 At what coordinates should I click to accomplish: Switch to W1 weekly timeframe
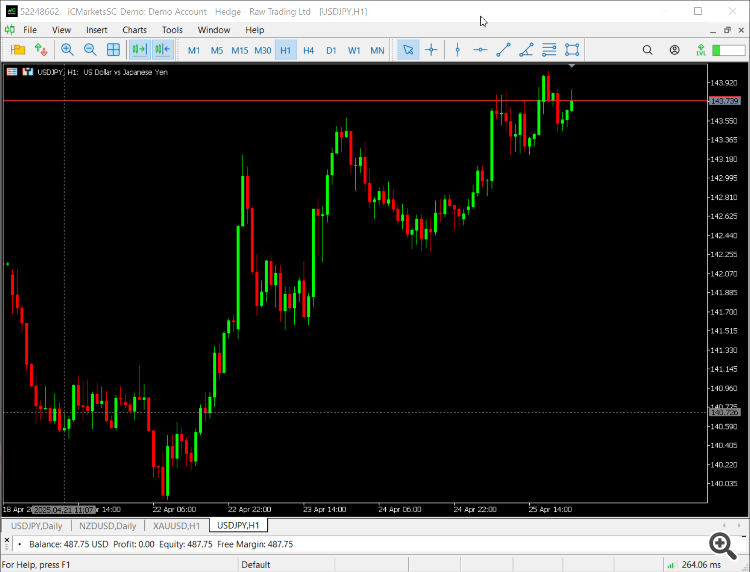point(354,50)
